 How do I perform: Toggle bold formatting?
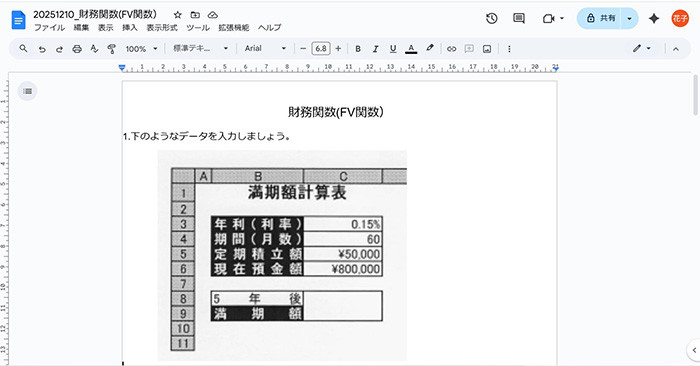tap(358, 49)
